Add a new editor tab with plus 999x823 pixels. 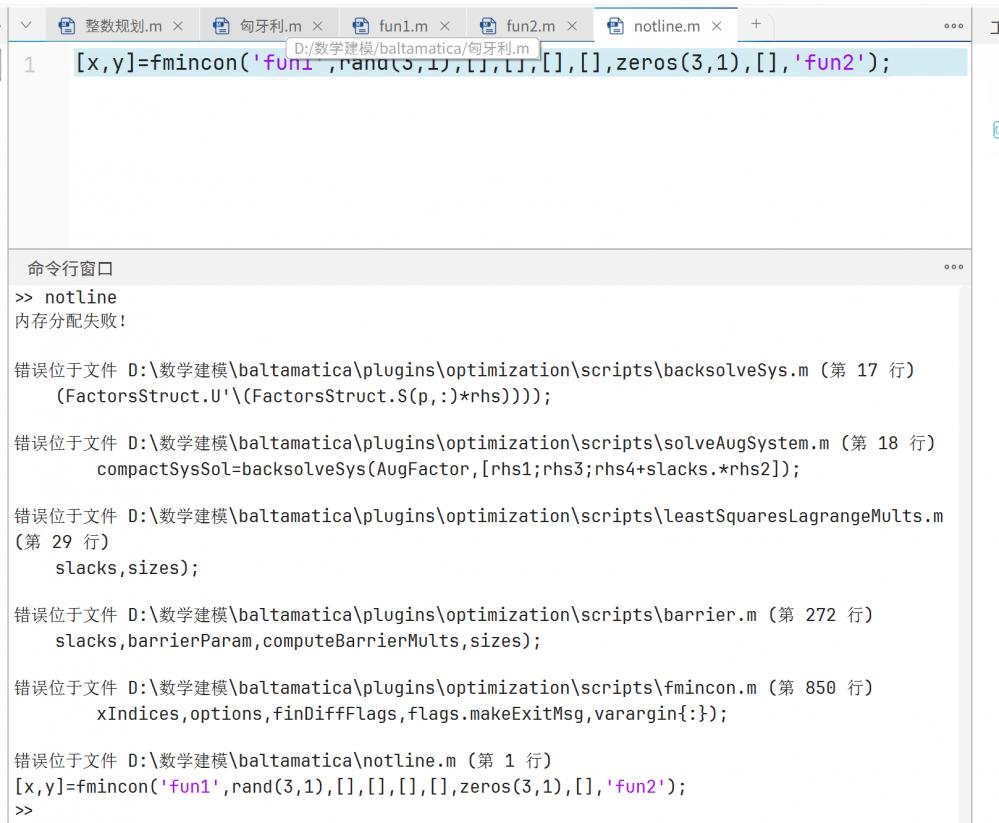756,24
